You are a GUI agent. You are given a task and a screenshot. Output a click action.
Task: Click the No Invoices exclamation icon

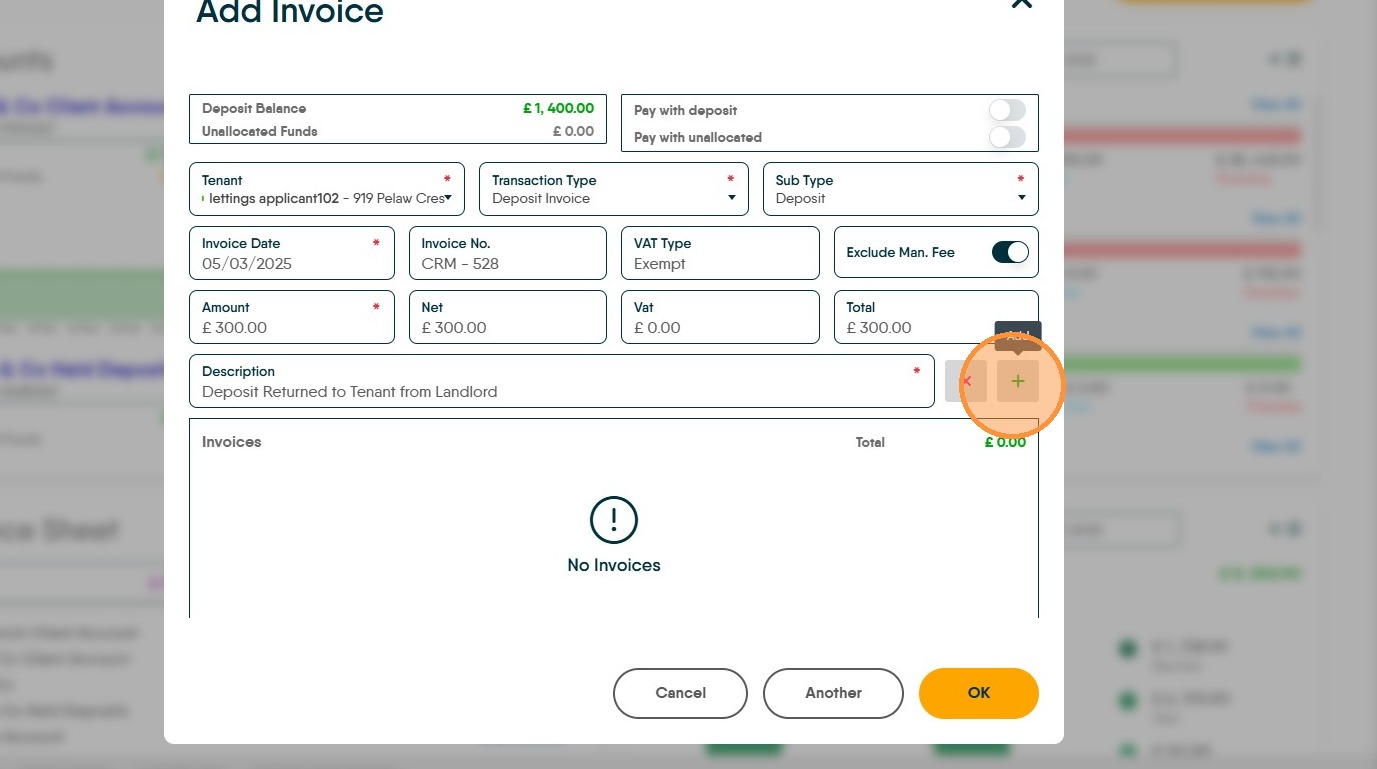coord(614,520)
